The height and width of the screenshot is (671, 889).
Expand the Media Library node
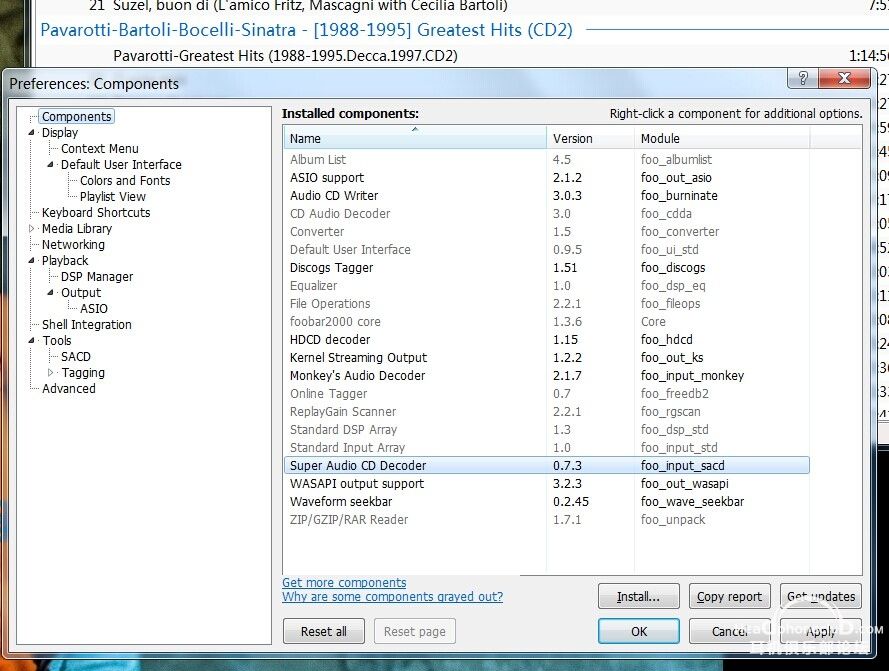(32, 229)
